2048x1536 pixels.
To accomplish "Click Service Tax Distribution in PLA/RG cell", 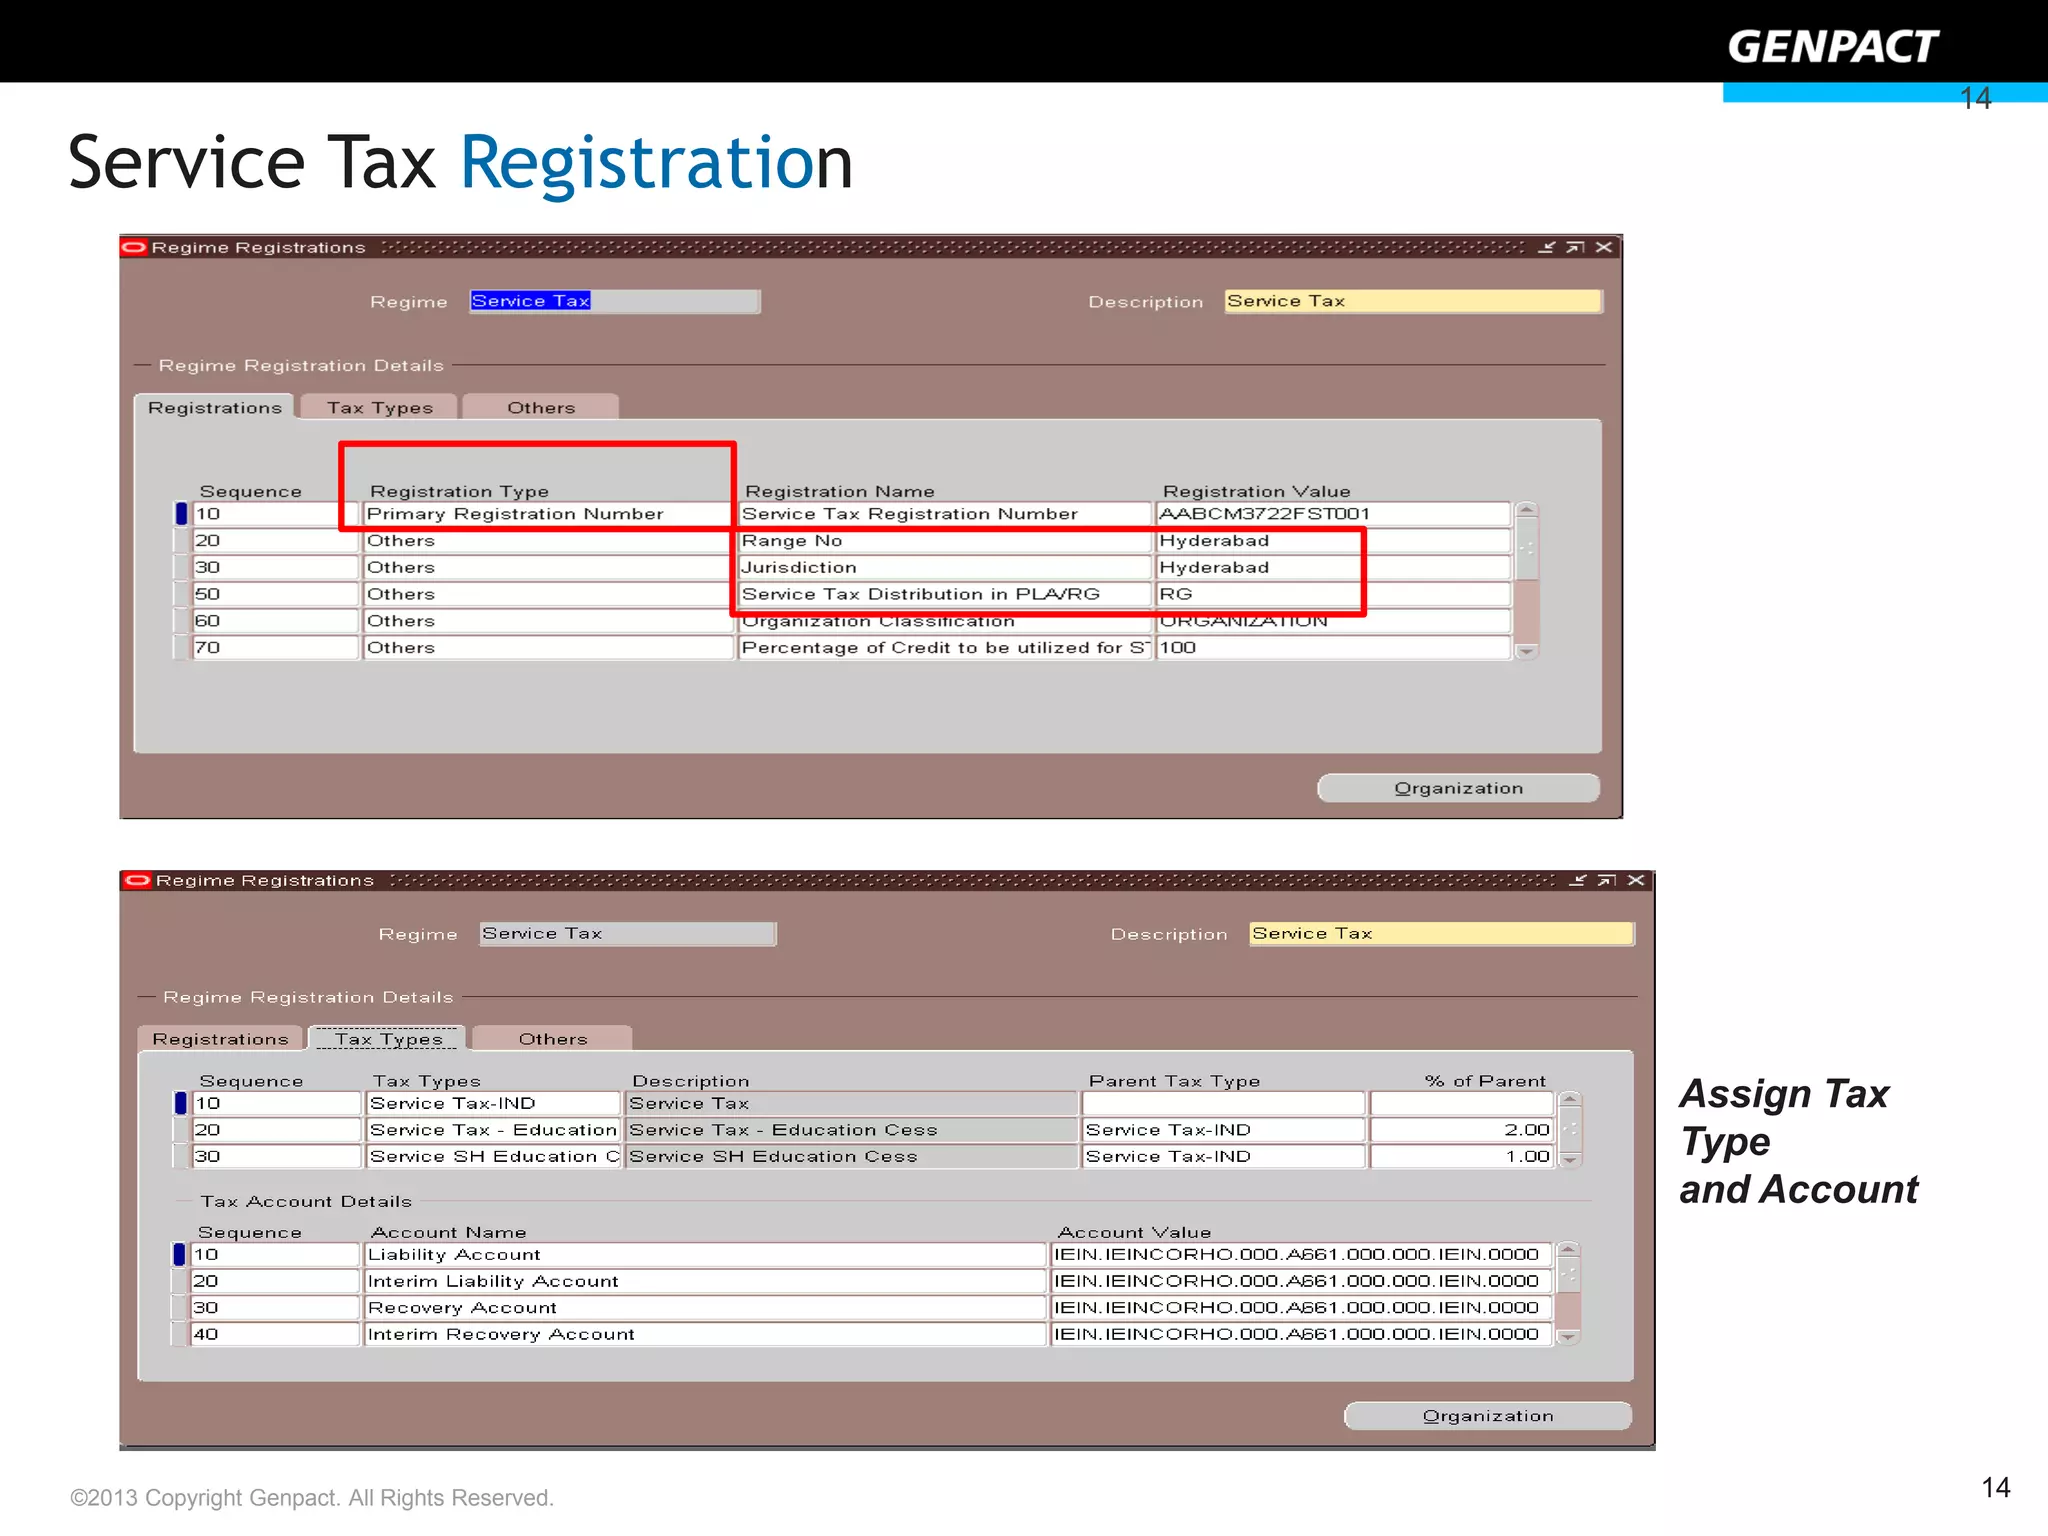I will coord(945,594).
